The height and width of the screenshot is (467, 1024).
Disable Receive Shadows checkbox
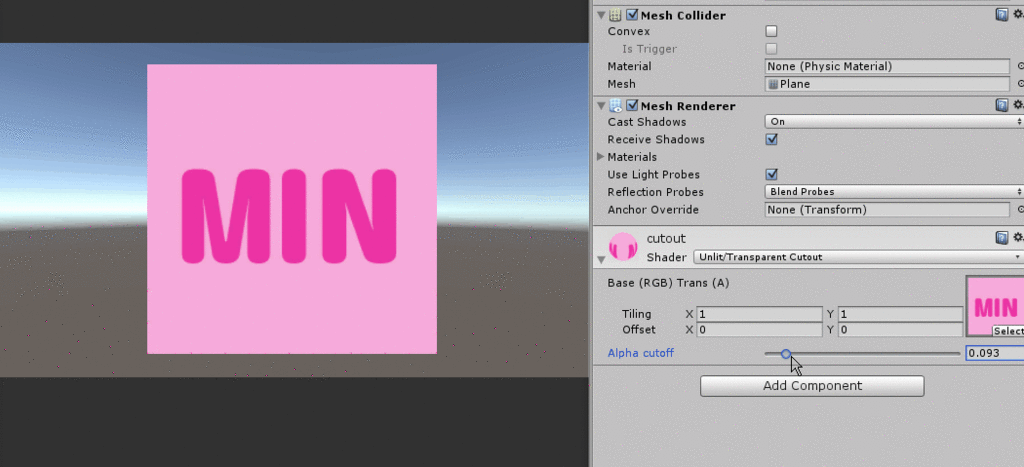(x=771, y=139)
